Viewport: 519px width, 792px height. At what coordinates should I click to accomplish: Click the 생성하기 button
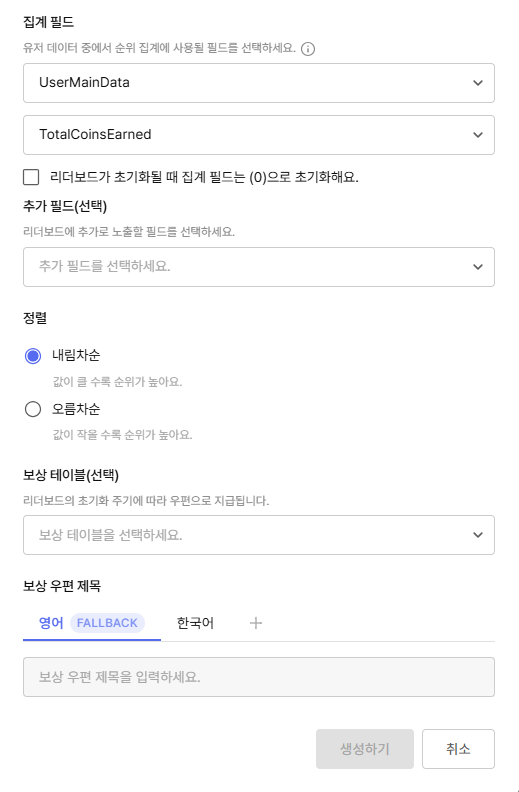pyautogui.click(x=365, y=749)
